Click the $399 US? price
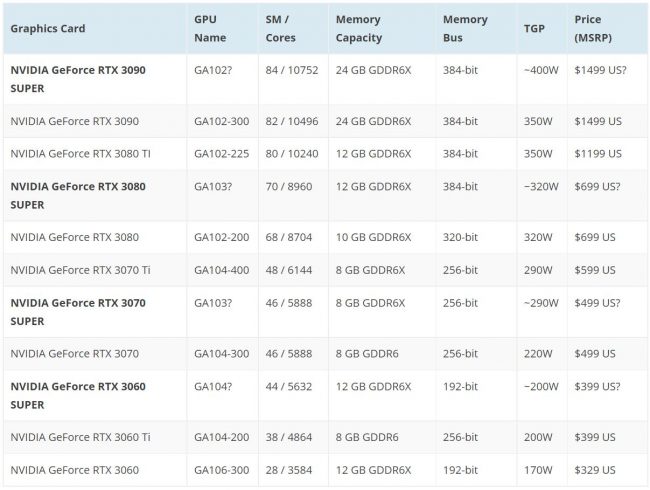This screenshot has width=650, height=490. (597, 387)
